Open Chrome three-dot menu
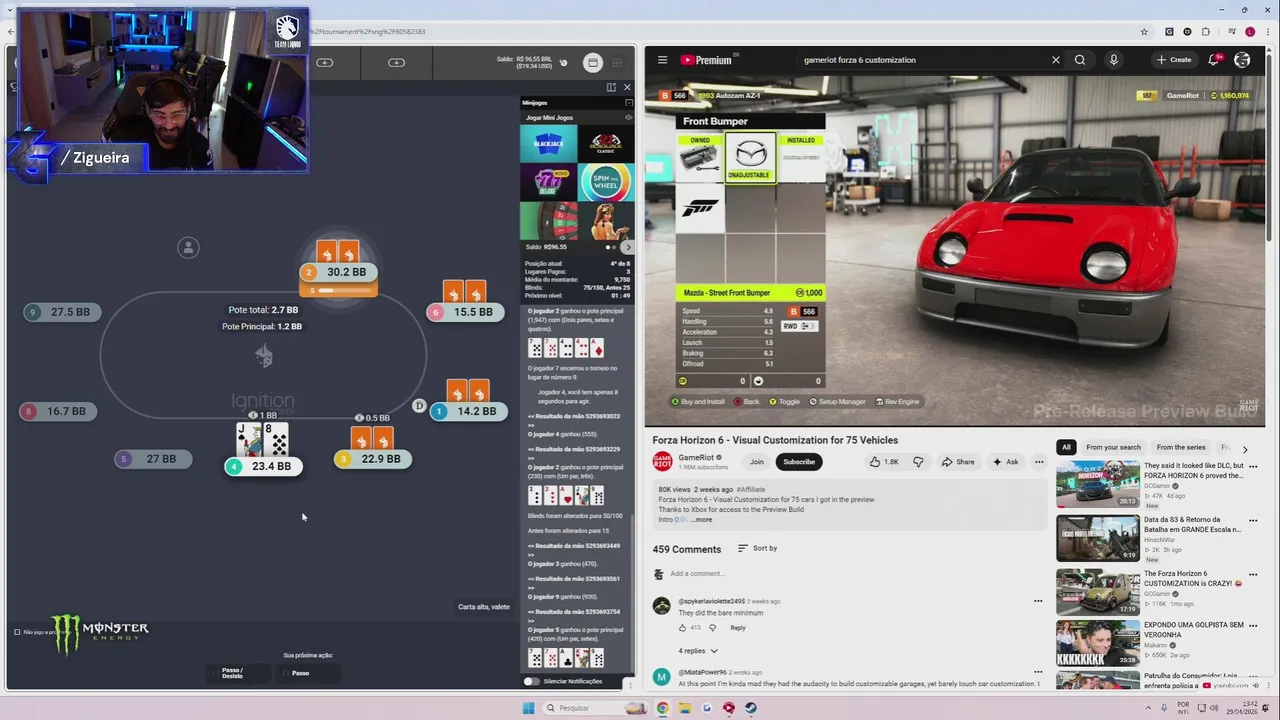 (x=1267, y=31)
